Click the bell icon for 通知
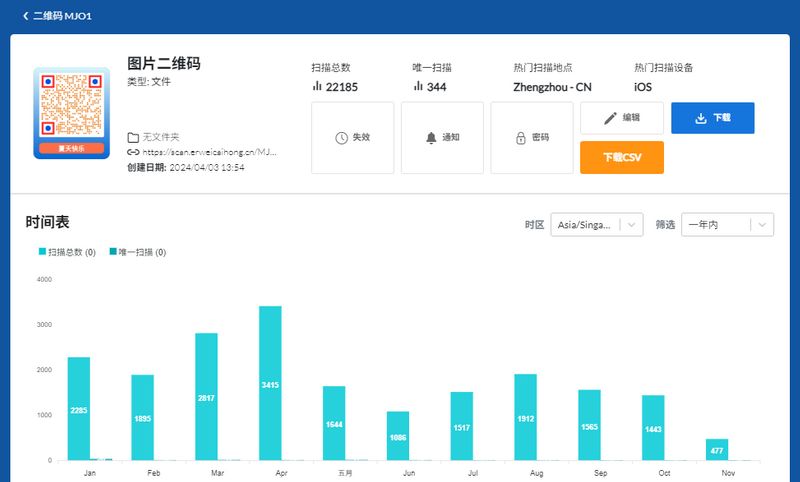The width and height of the screenshot is (800, 482). click(431, 138)
